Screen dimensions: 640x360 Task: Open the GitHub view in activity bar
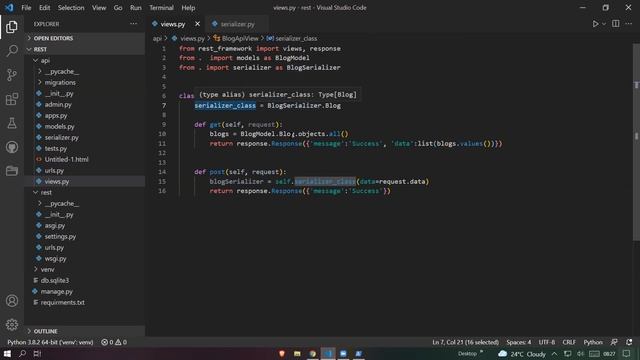[x=12, y=147]
